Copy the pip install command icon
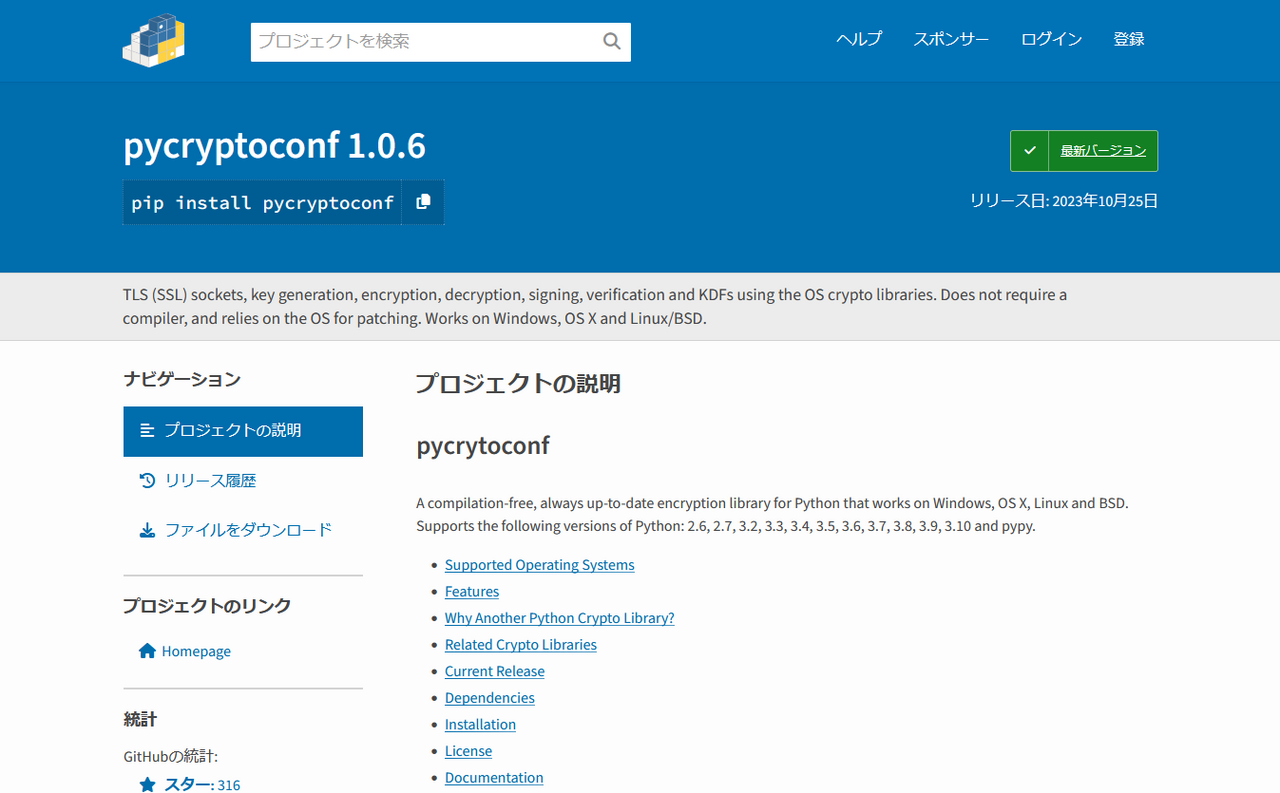1280x793 pixels. pos(423,202)
